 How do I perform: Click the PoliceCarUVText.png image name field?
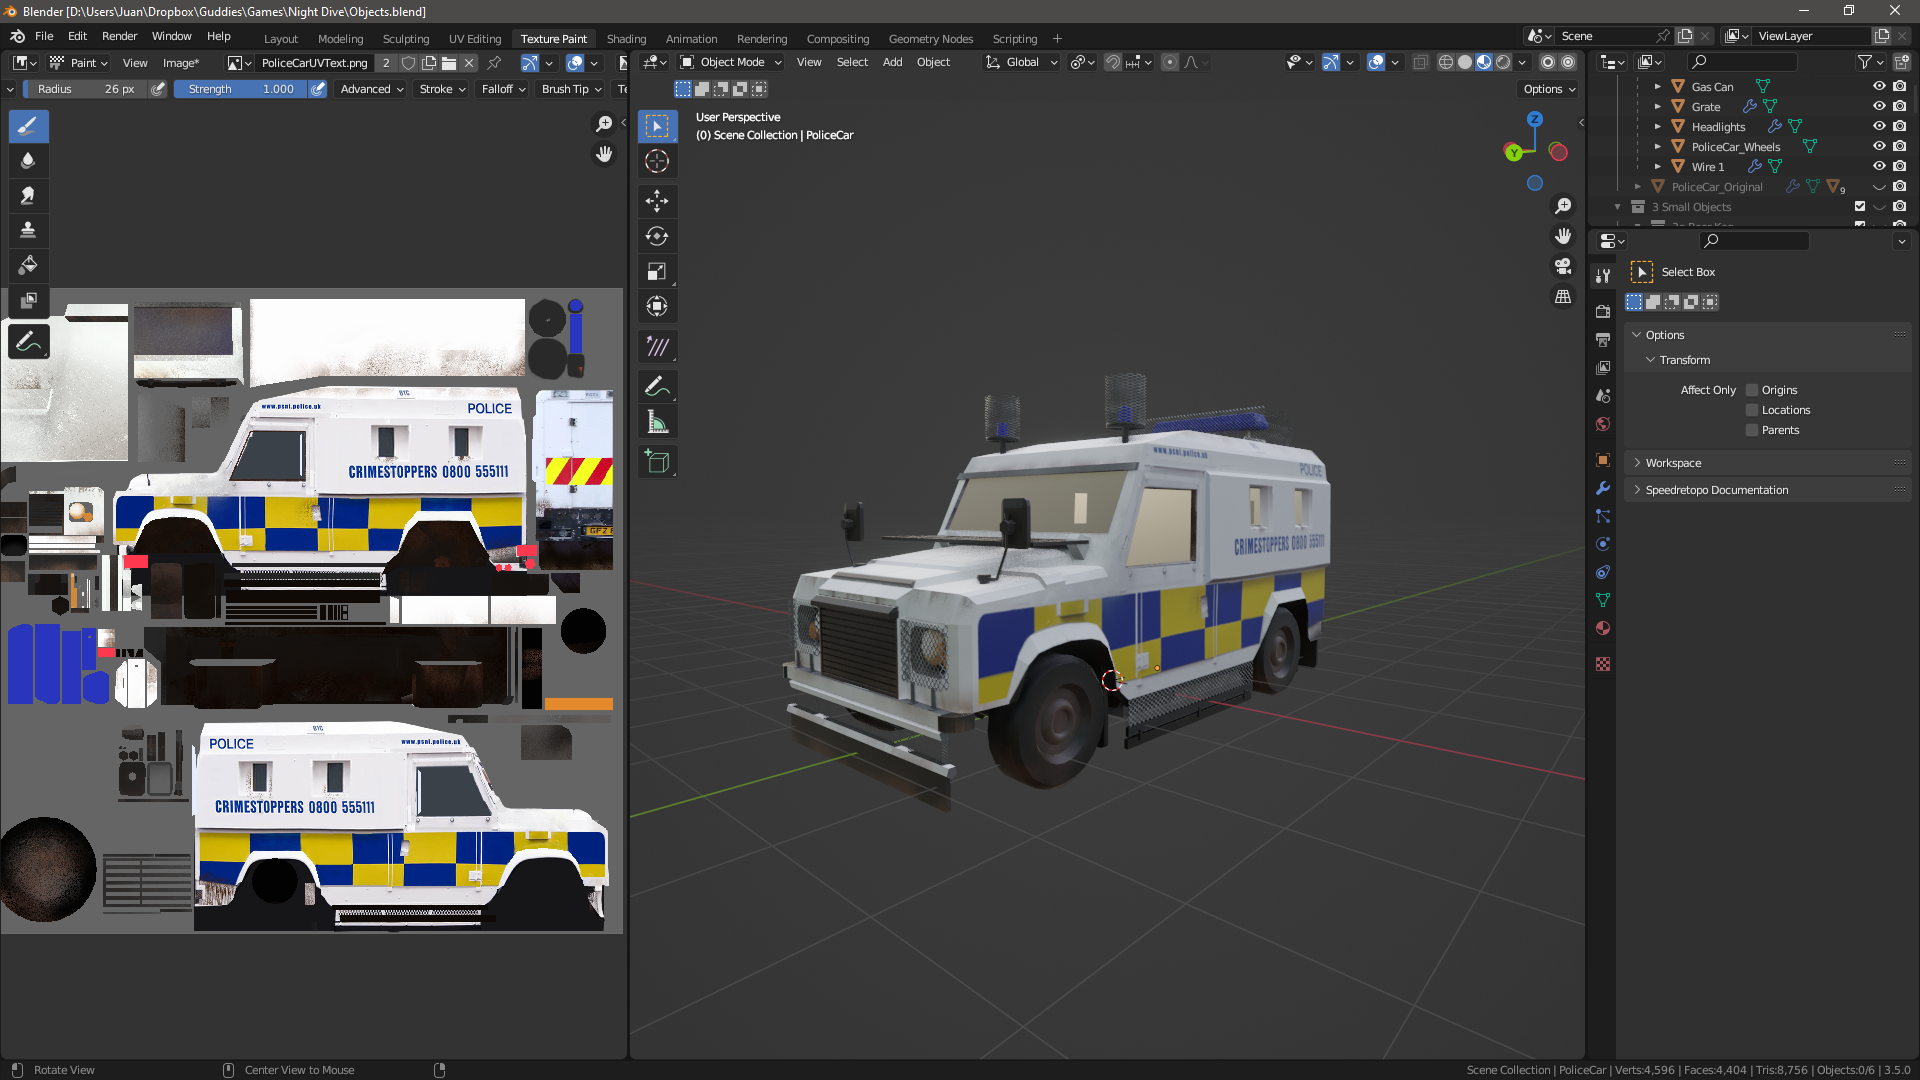pos(314,63)
